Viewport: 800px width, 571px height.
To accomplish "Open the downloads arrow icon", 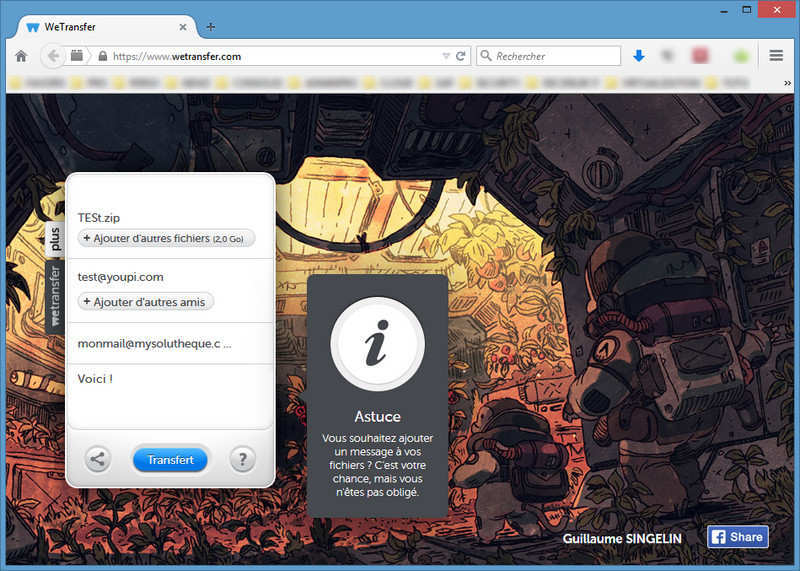I will click(x=639, y=56).
